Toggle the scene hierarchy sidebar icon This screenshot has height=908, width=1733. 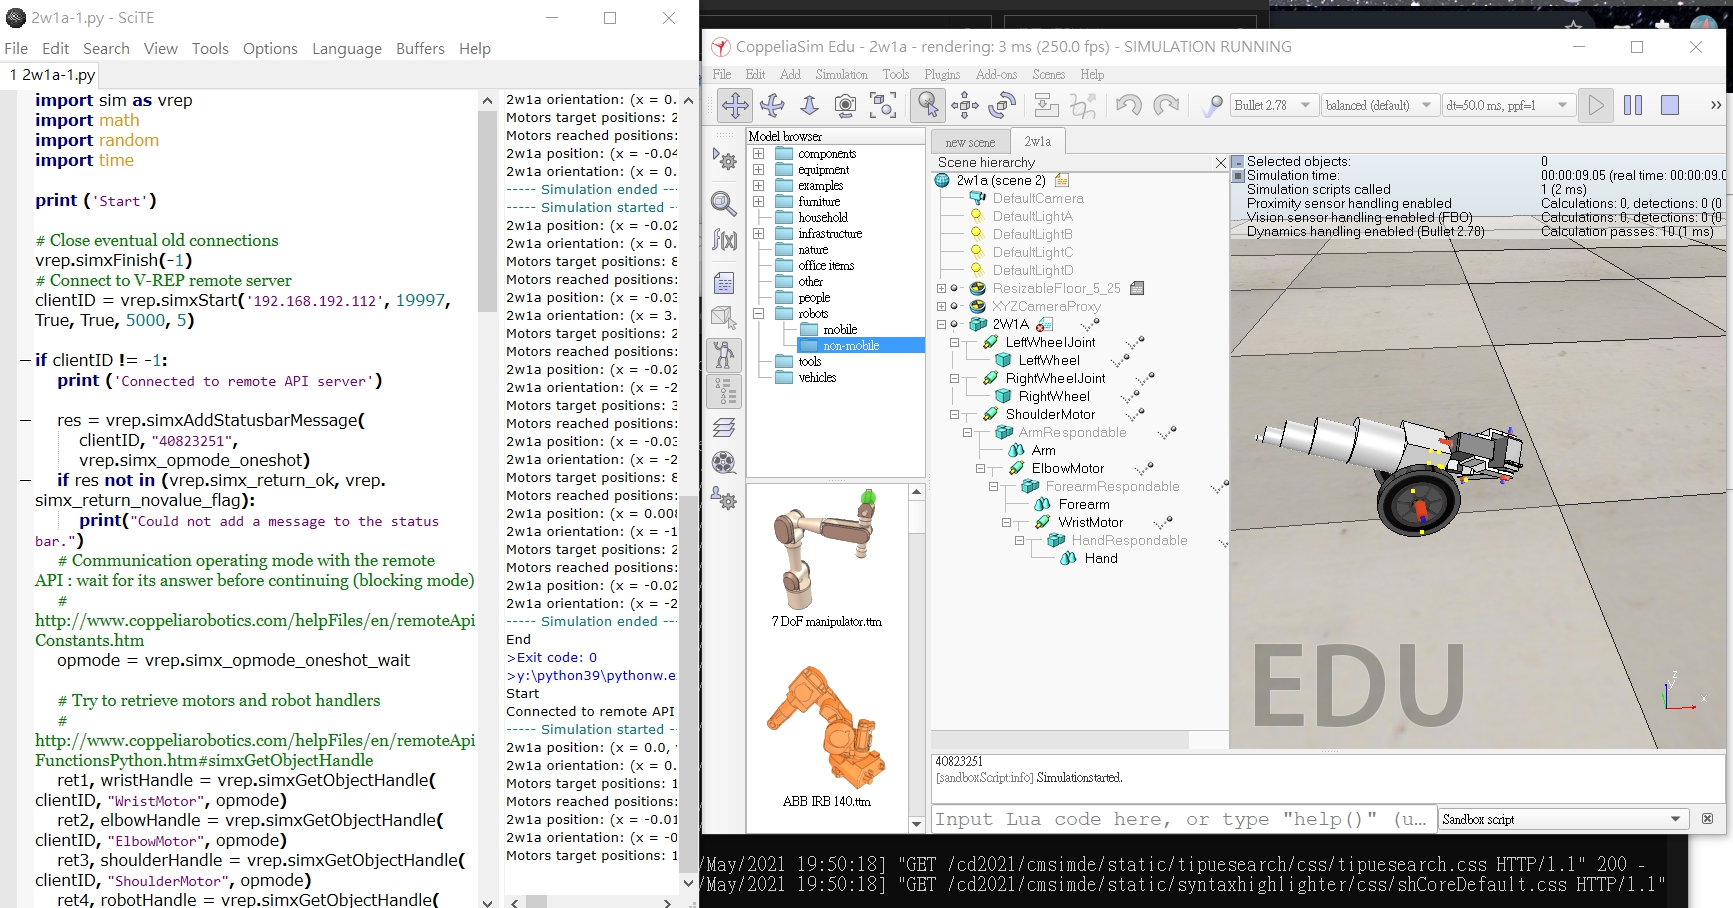[725, 391]
